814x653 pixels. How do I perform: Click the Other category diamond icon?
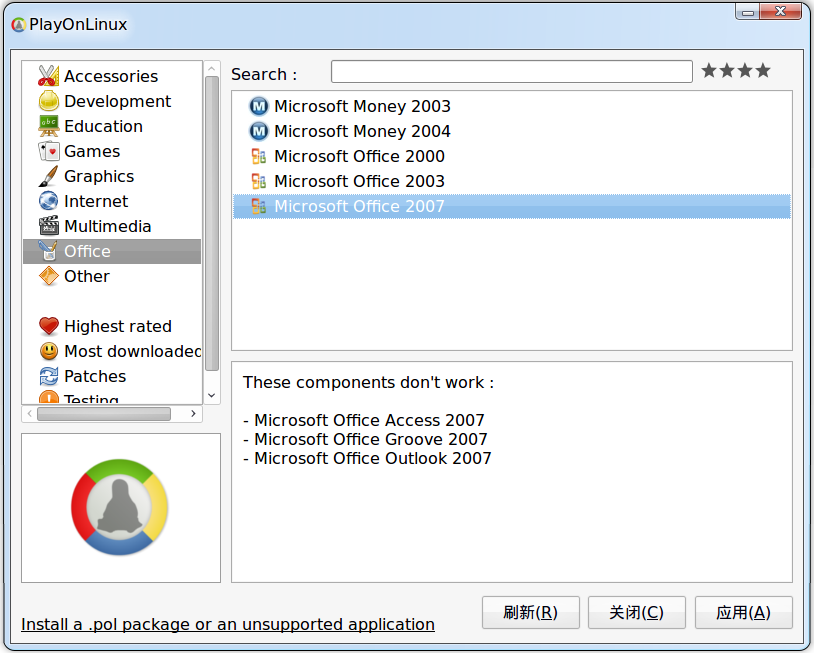(48, 276)
